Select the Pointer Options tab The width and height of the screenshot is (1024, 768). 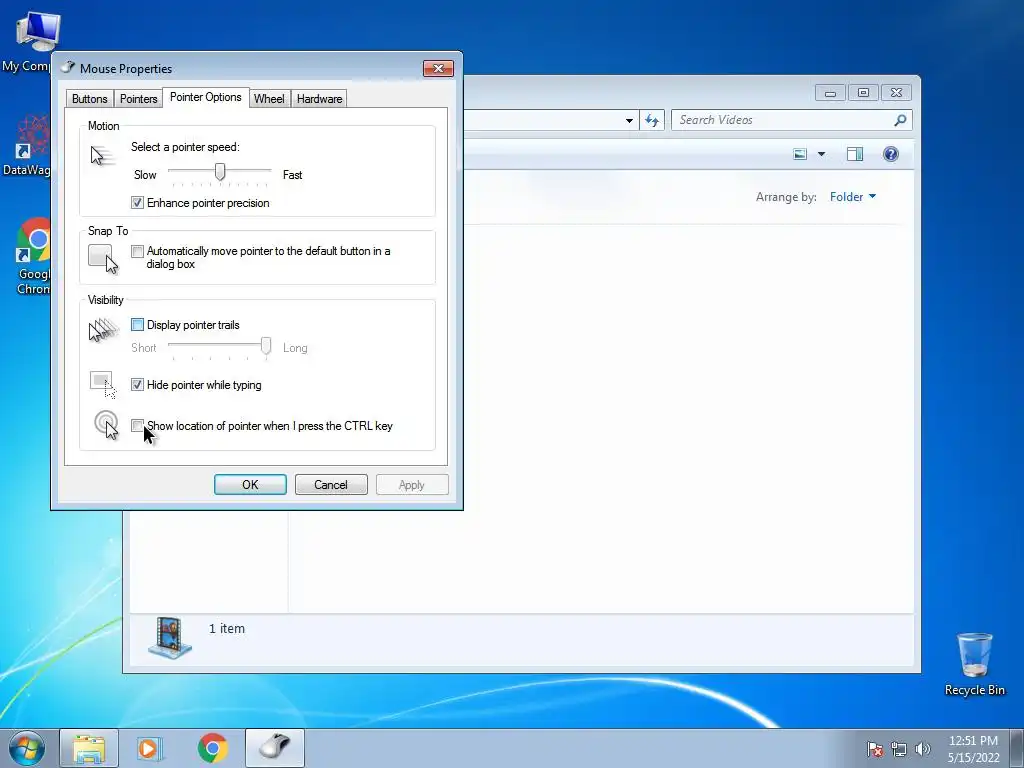click(206, 97)
